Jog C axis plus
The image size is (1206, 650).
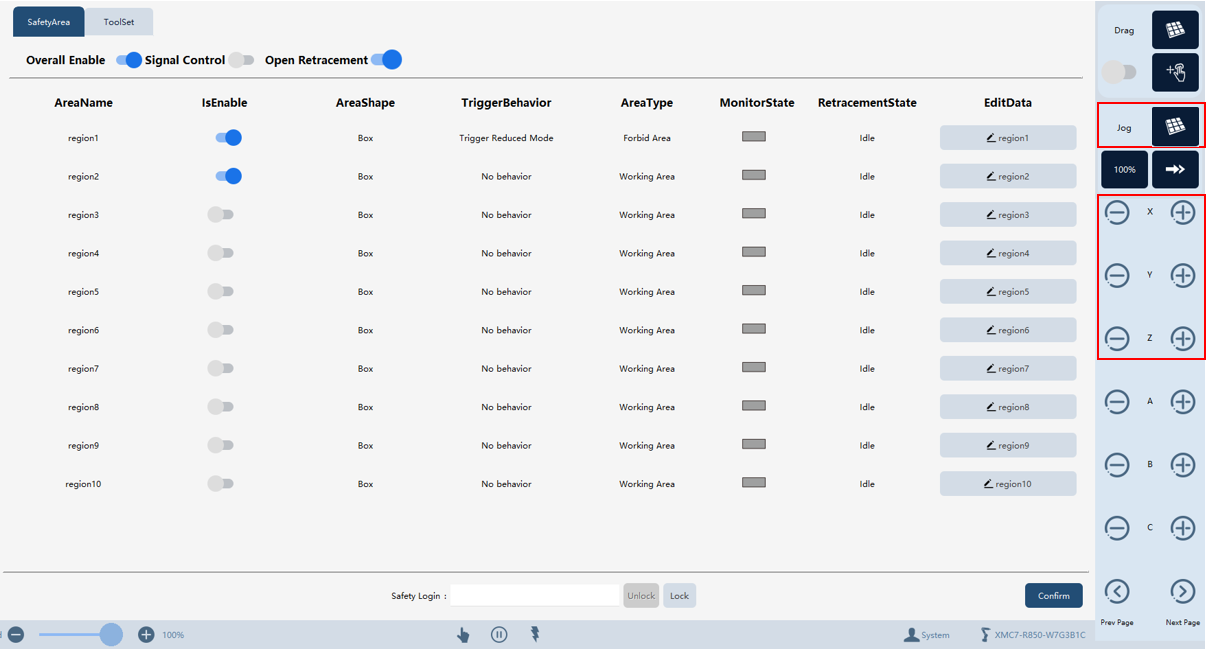point(1183,527)
